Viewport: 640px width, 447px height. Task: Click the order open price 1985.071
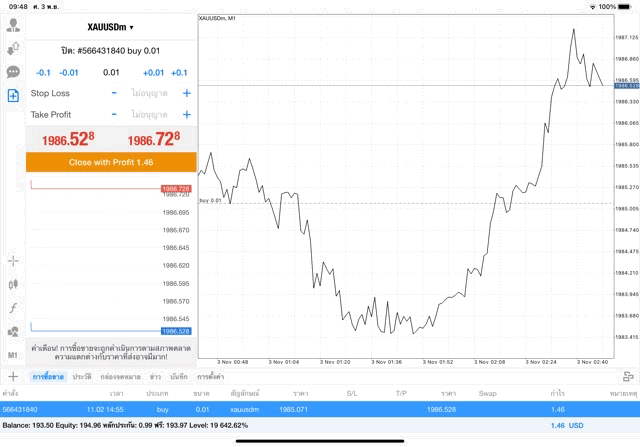pos(293,409)
